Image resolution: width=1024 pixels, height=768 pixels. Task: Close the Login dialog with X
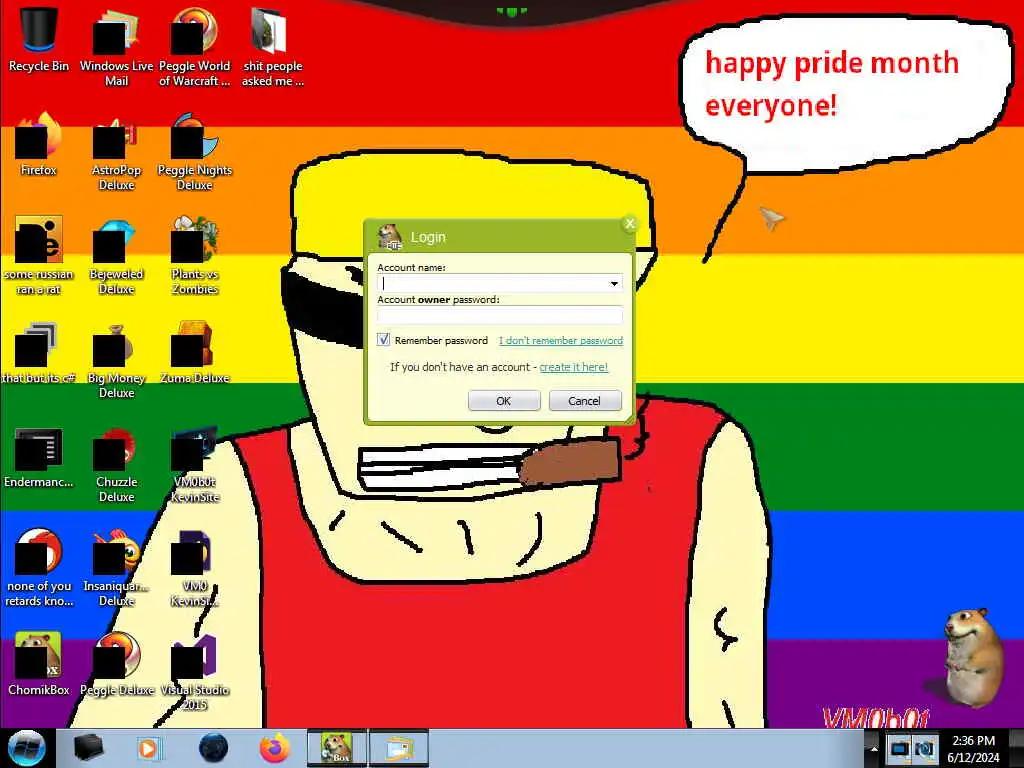[630, 224]
